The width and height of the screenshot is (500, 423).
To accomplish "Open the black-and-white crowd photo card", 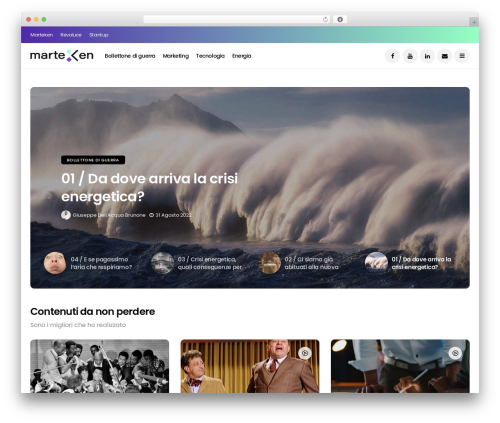I will click(x=100, y=366).
